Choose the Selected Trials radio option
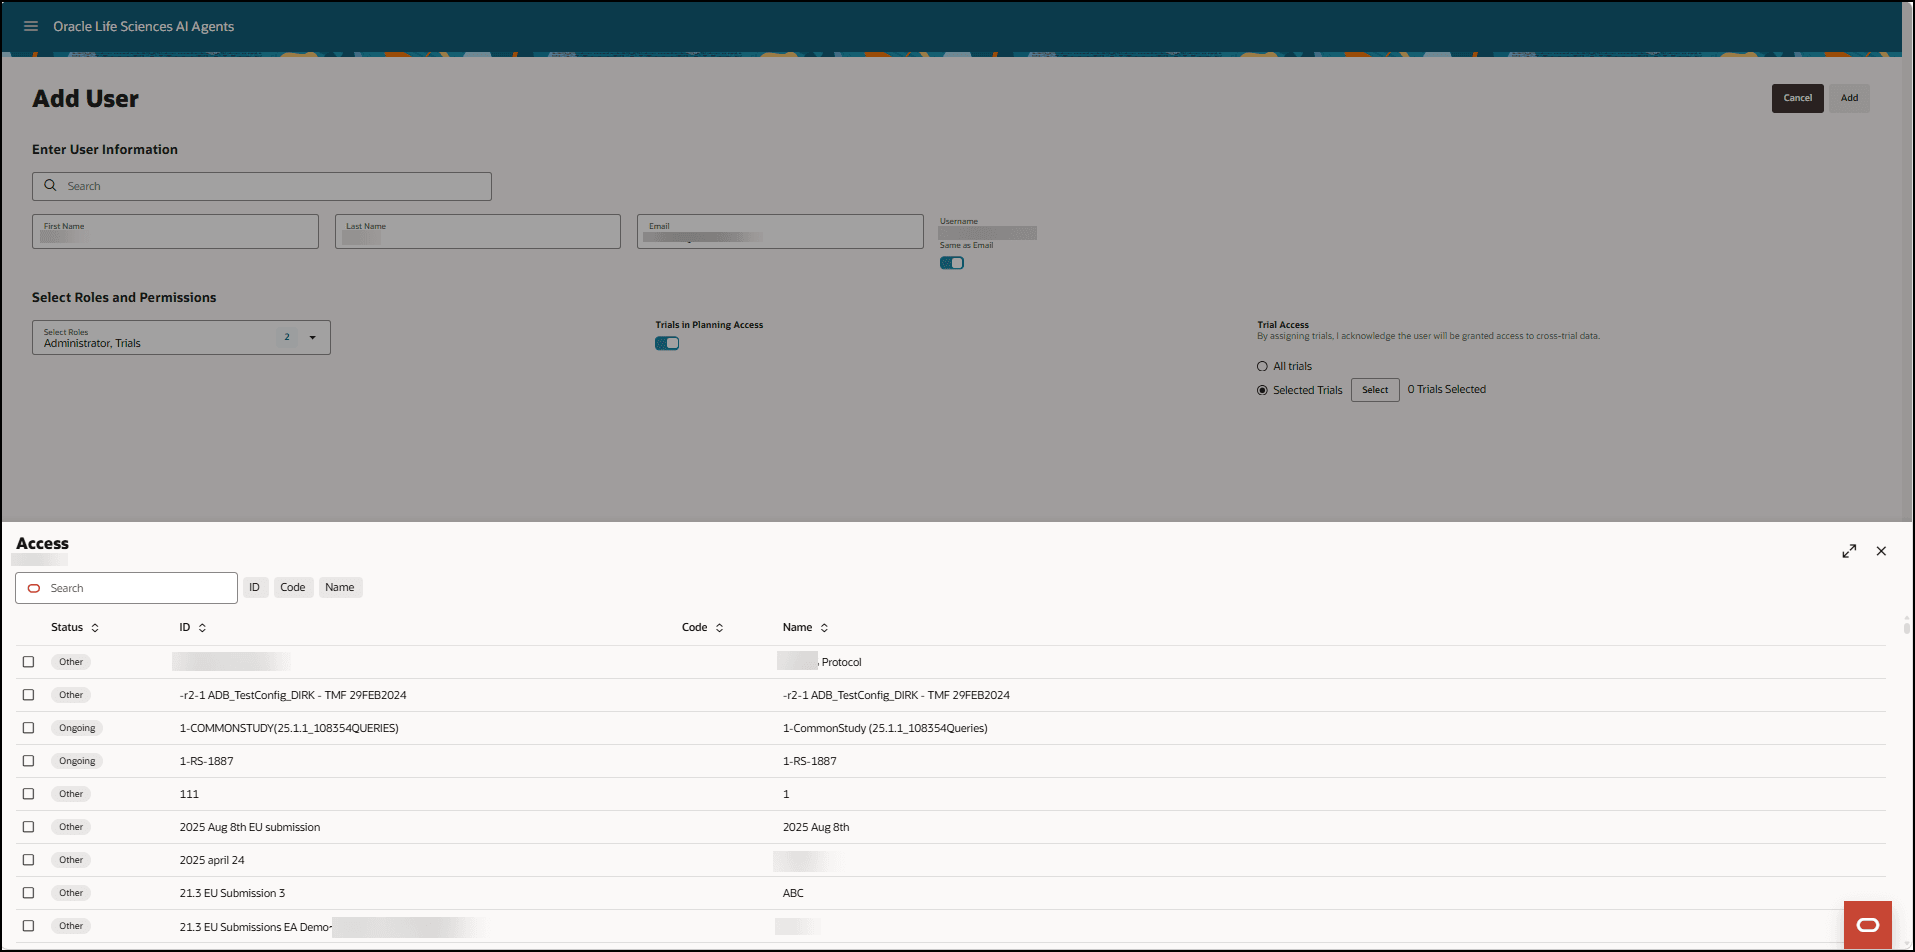The image size is (1915, 952). pos(1262,390)
